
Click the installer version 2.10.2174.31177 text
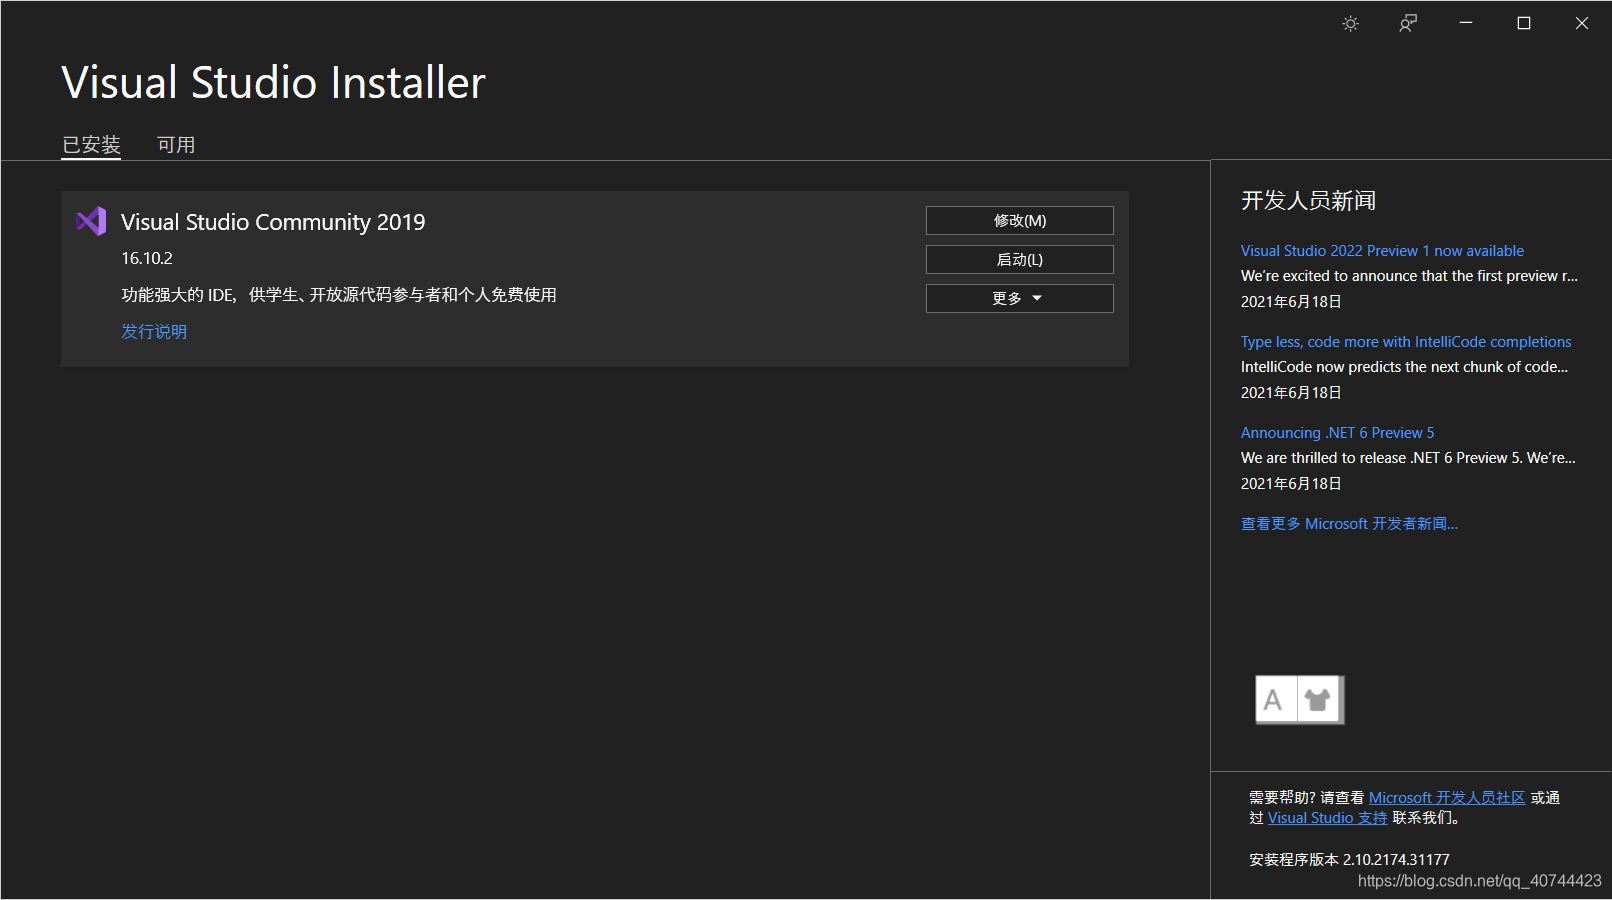click(1349, 860)
